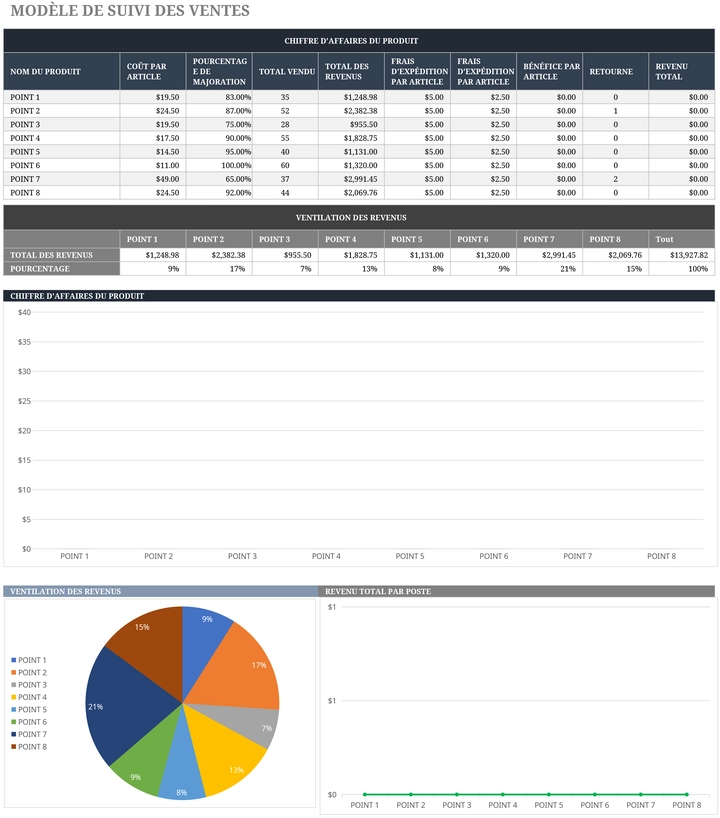Select the $20 axis label on the bar chart
The height and width of the screenshot is (818, 720).
tap(24, 430)
